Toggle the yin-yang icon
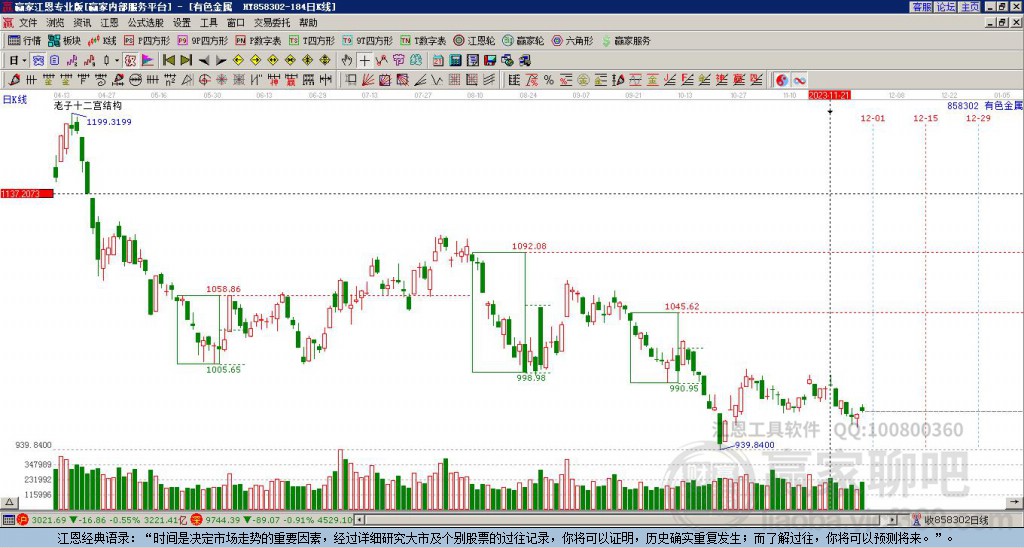Screen dimensions: 1024x548 (x=781, y=80)
